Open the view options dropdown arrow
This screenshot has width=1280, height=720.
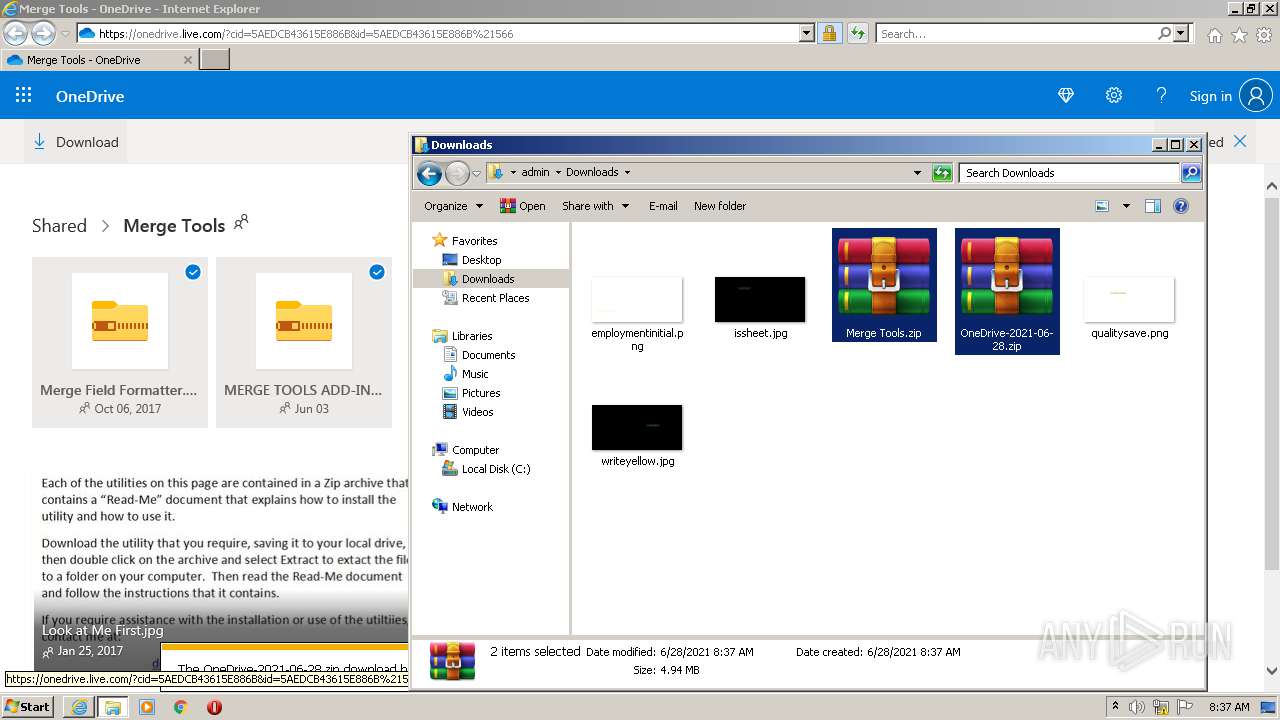1126,206
